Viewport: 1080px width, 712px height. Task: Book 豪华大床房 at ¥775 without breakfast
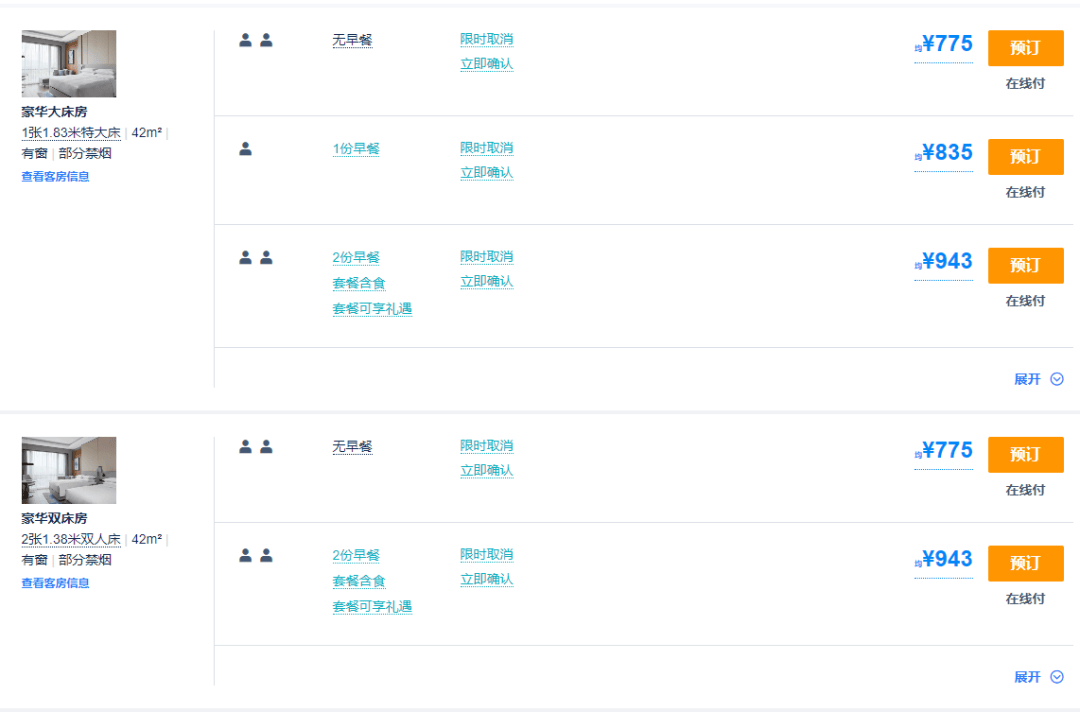(1026, 48)
